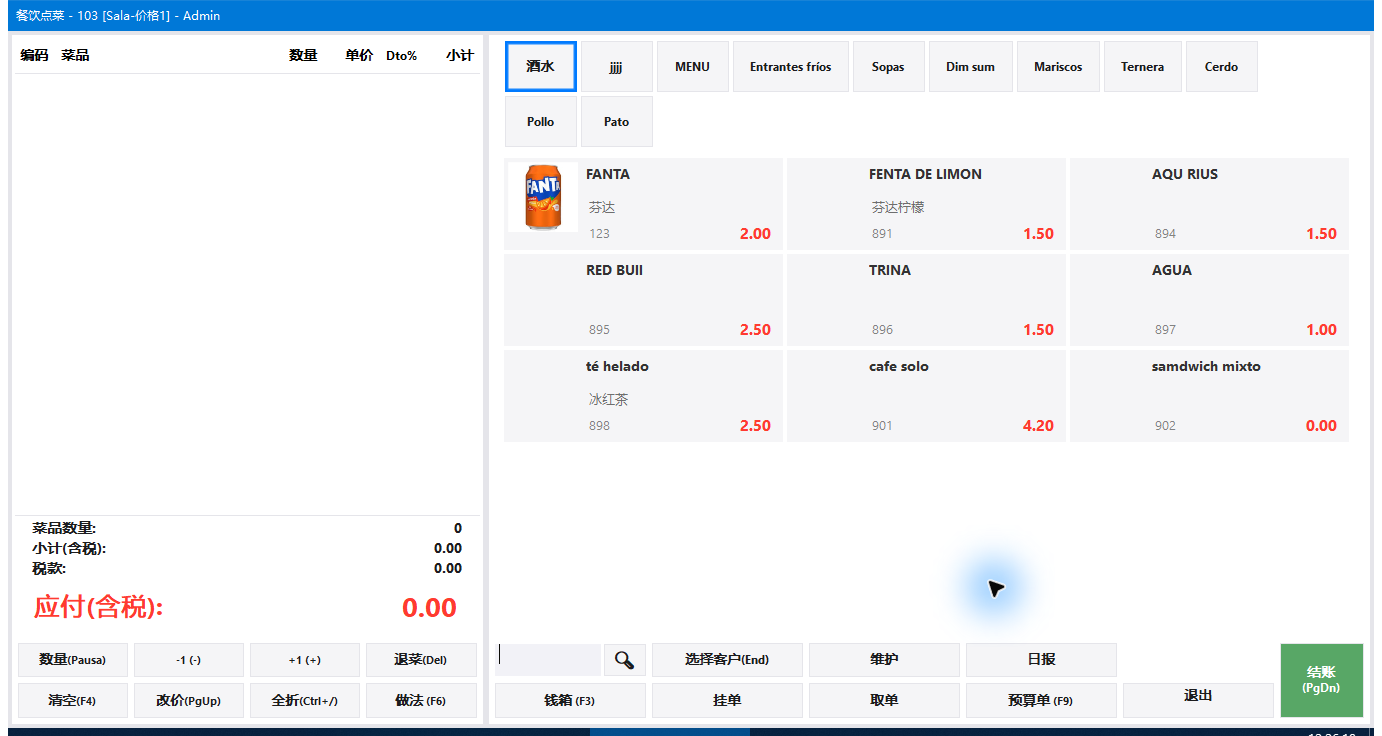This screenshot has height=736, width=1382.
Task: Click the 数量(Pausa) quantity button
Action: [73, 660]
